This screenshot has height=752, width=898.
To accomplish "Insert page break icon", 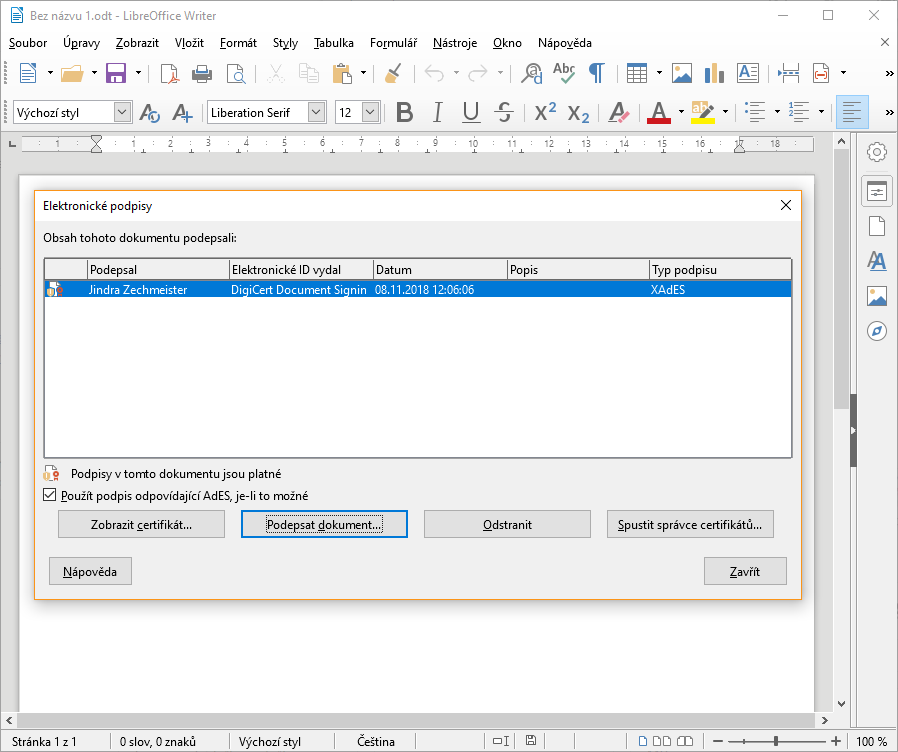I will coord(789,73).
